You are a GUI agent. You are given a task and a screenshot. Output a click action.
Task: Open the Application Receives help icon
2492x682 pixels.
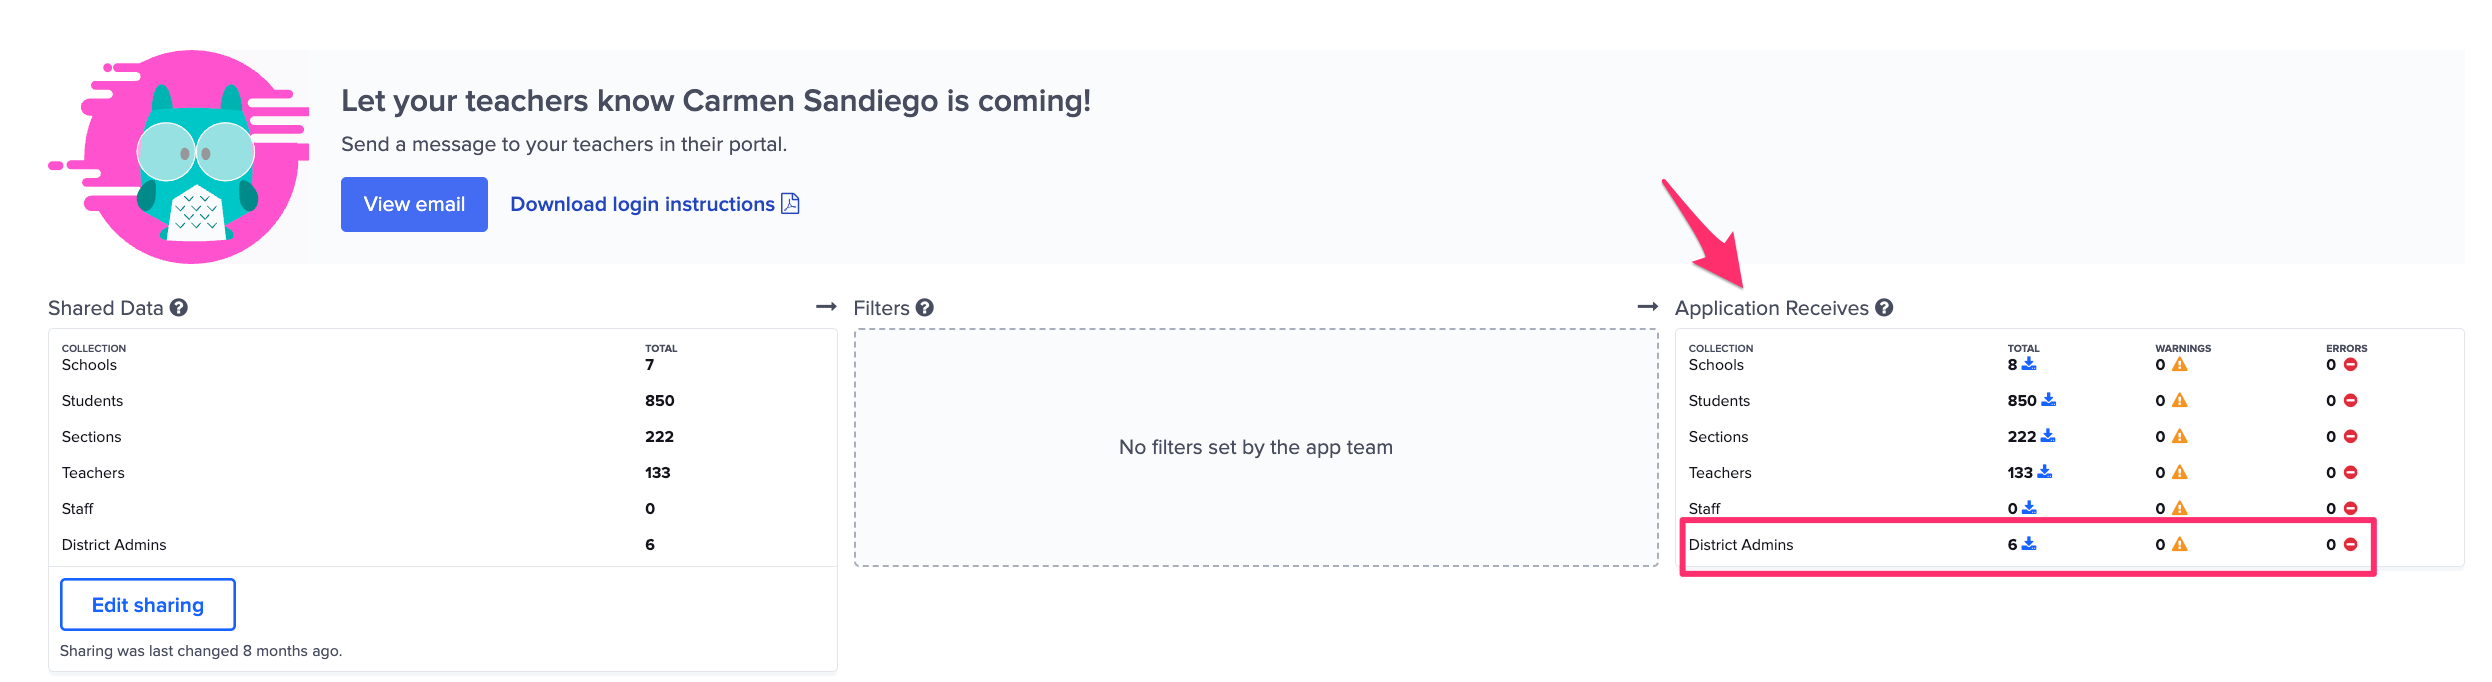coord(1884,308)
